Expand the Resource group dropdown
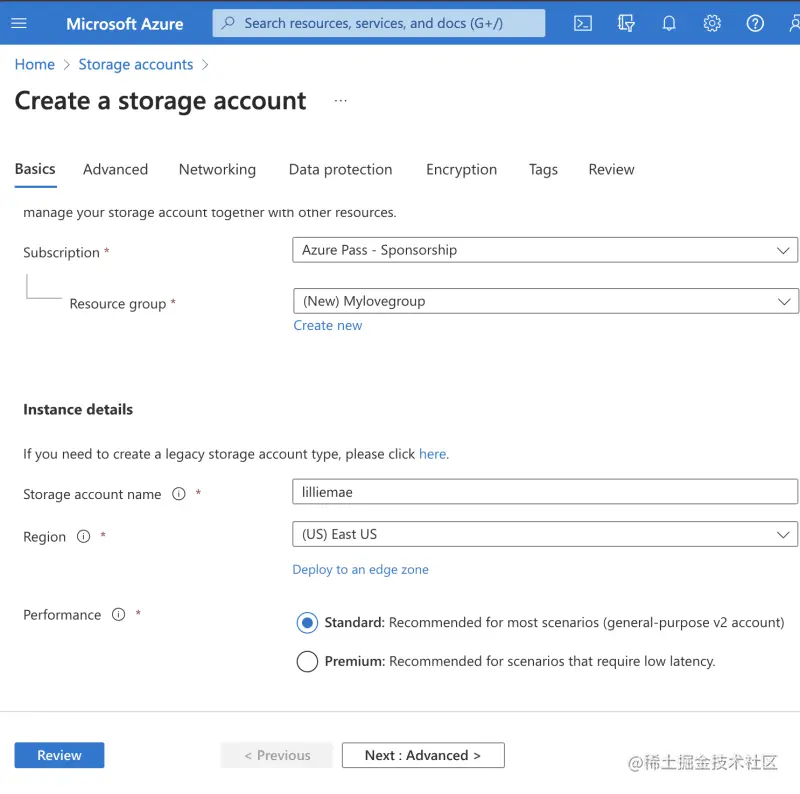Viewport: 800px width, 794px height. coord(545,301)
